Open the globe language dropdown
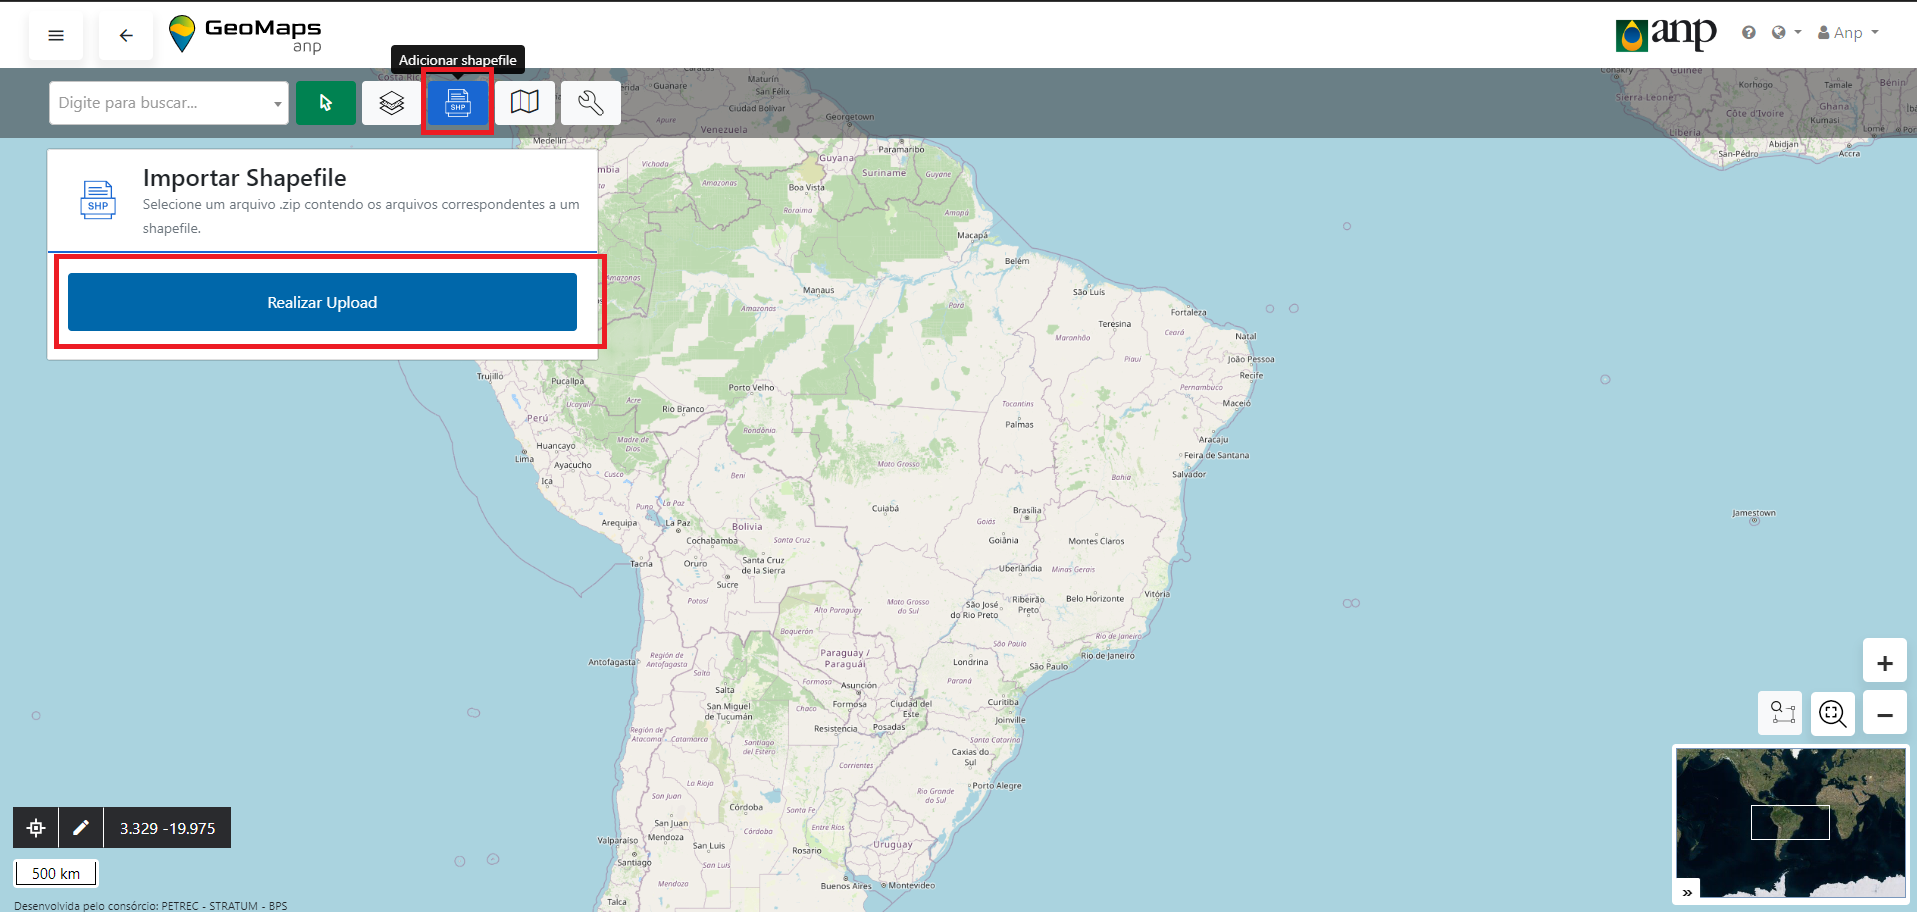This screenshot has height=912, width=1917. tap(1786, 33)
